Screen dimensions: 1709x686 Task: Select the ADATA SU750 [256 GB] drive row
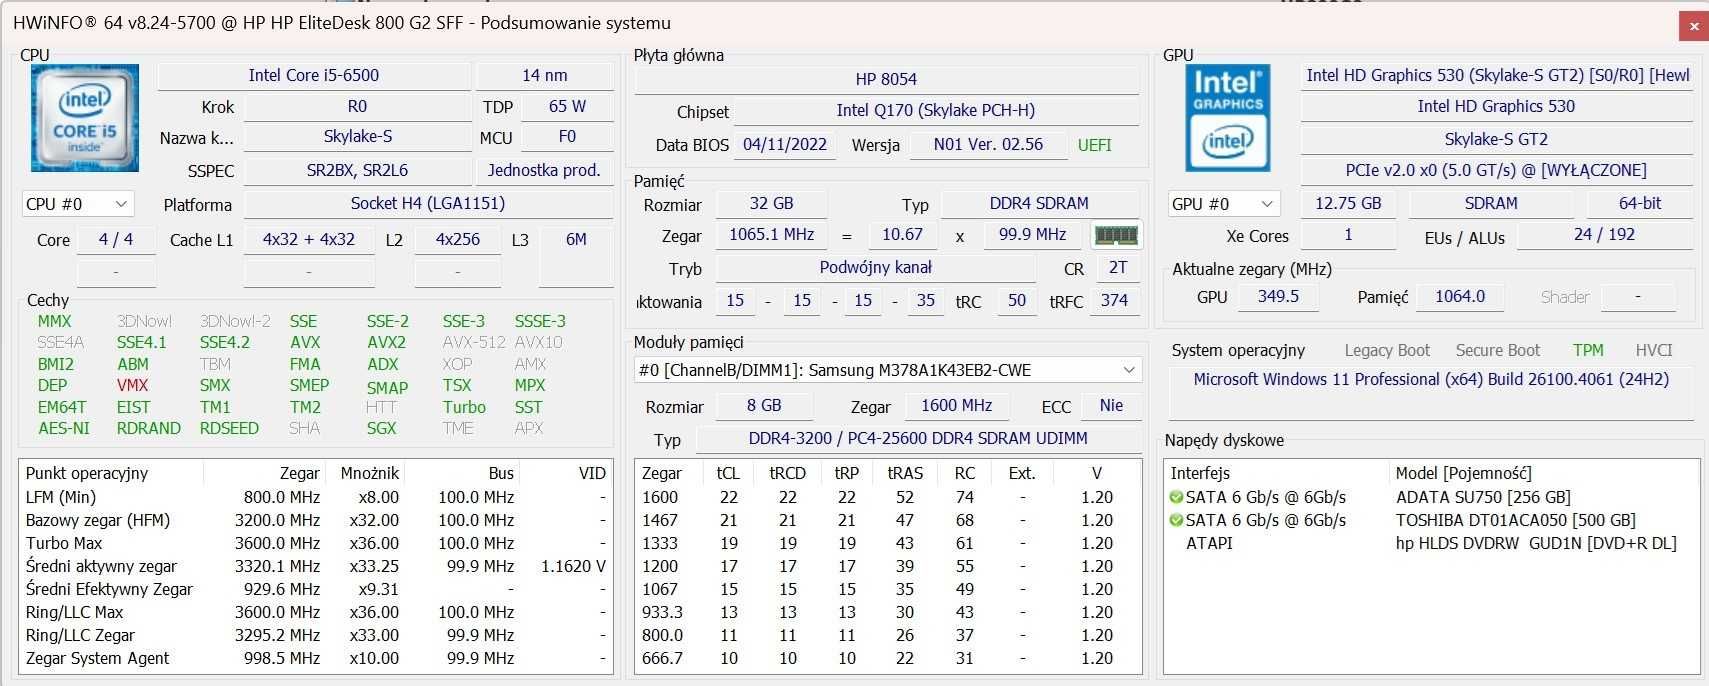(1431, 497)
